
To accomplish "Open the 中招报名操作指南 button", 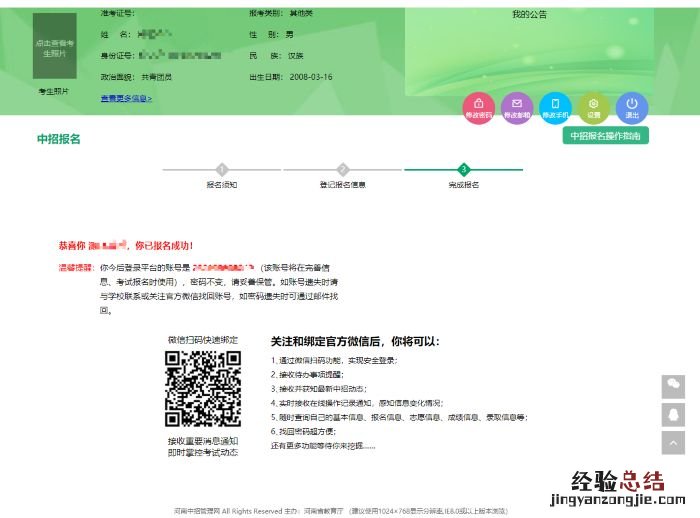I will [605, 136].
